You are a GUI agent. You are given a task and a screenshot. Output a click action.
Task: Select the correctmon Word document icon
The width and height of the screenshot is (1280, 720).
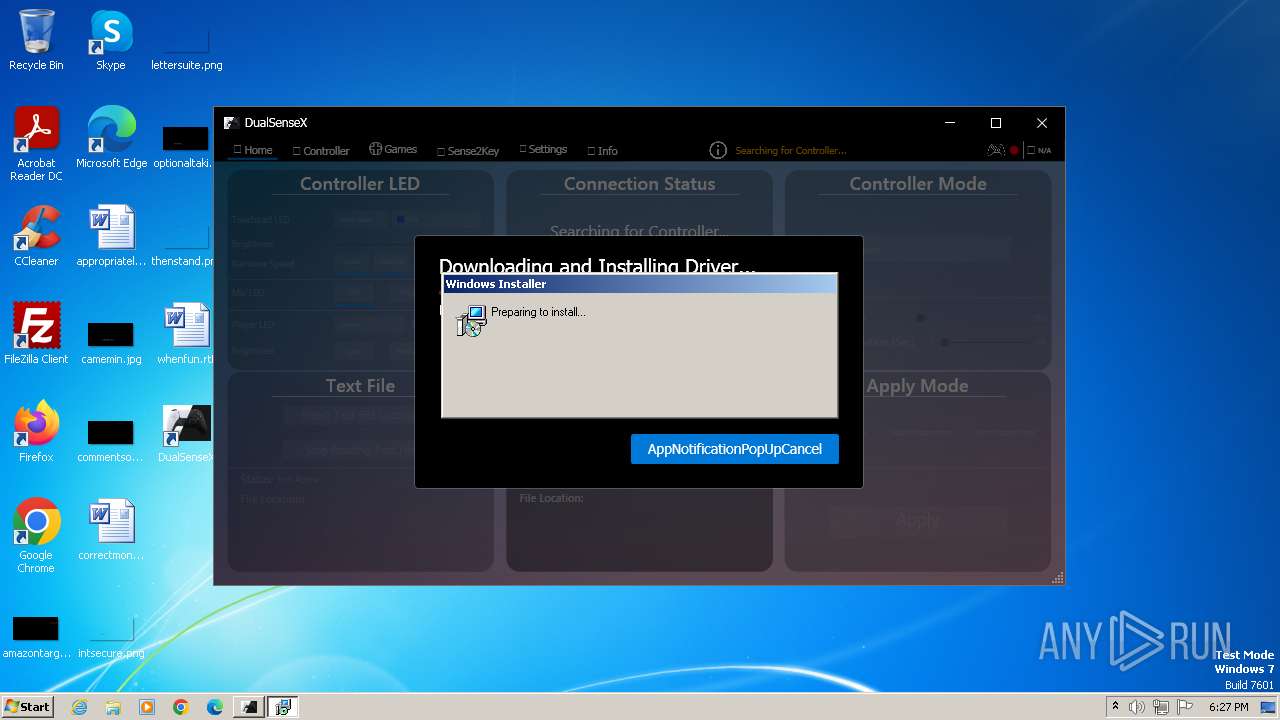click(111, 530)
